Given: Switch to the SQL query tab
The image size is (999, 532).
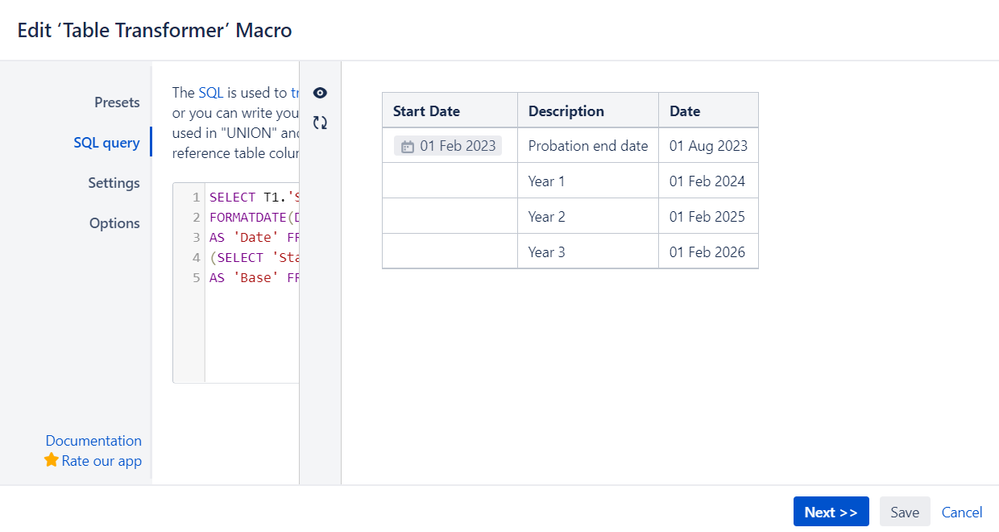Looking at the screenshot, I should click(106, 142).
